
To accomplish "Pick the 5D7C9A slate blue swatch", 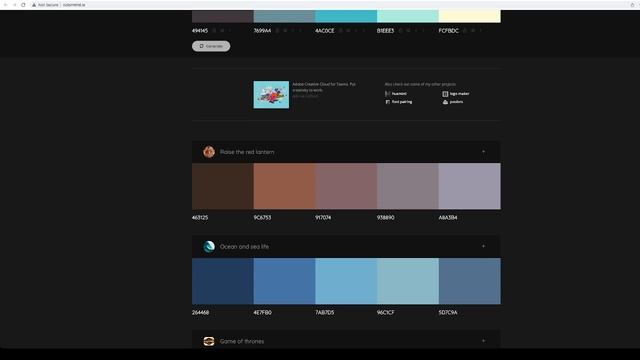I will click(x=469, y=281).
